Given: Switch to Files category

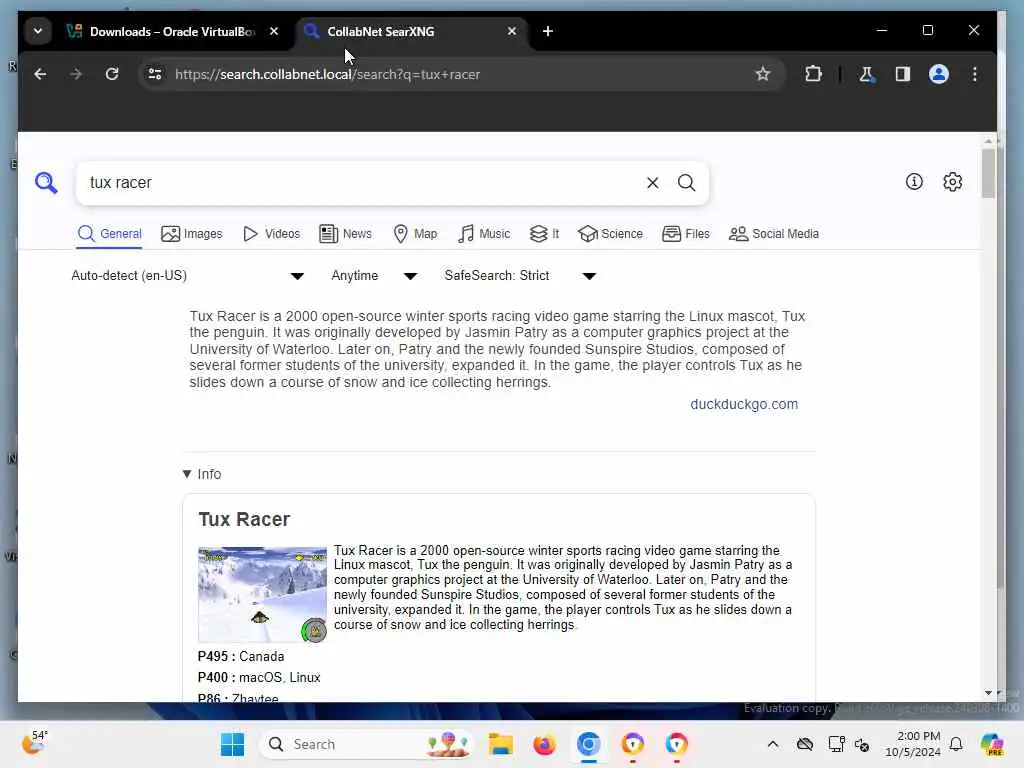Looking at the screenshot, I should pyautogui.click(x=685, y=234).
